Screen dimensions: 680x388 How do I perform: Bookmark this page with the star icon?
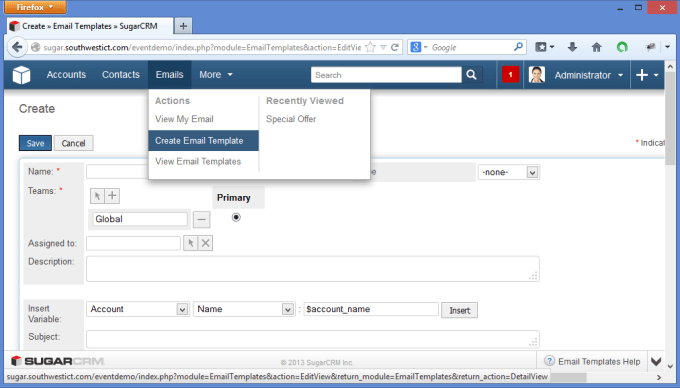370,47
